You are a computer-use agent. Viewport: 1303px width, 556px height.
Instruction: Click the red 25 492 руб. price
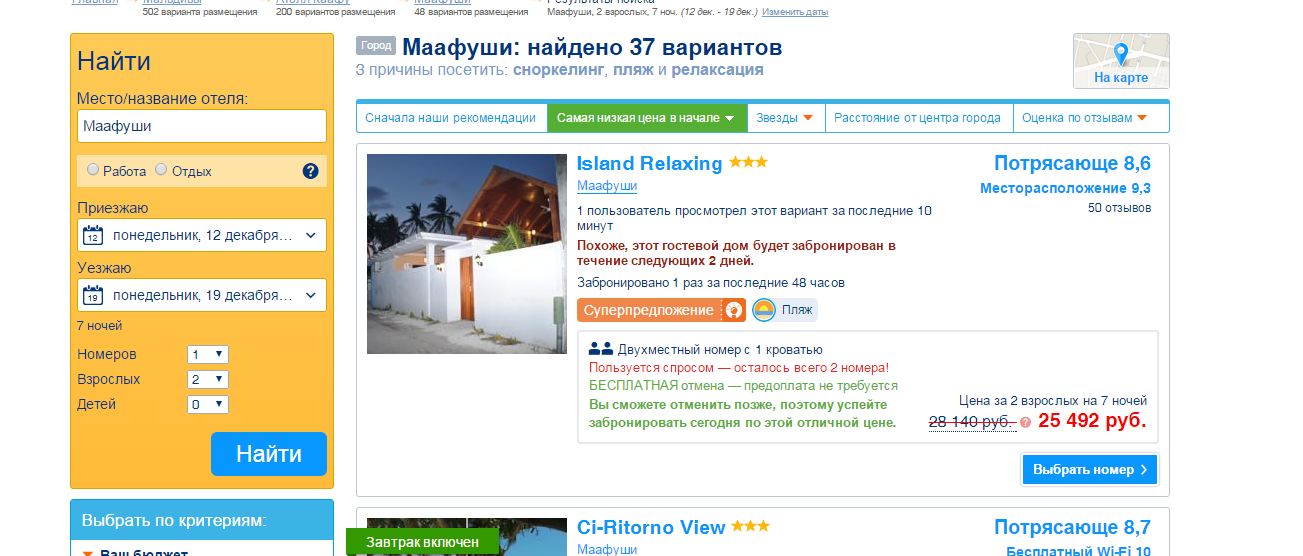coord(1092,421)
